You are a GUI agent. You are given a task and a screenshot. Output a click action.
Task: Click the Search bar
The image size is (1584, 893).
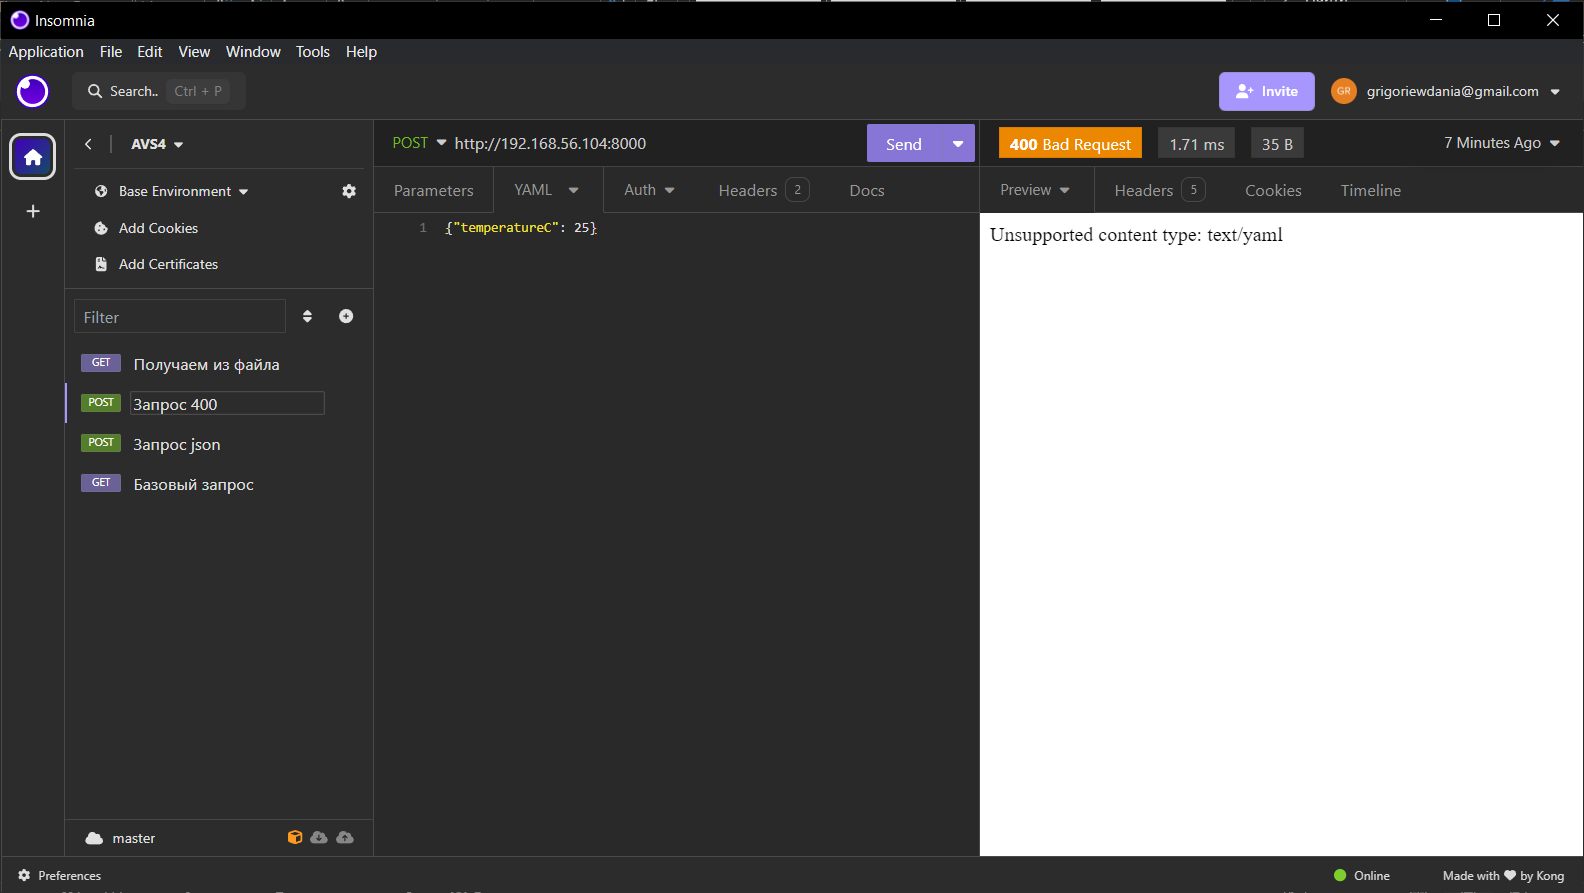pyautogui.click(x=159, y=91)
